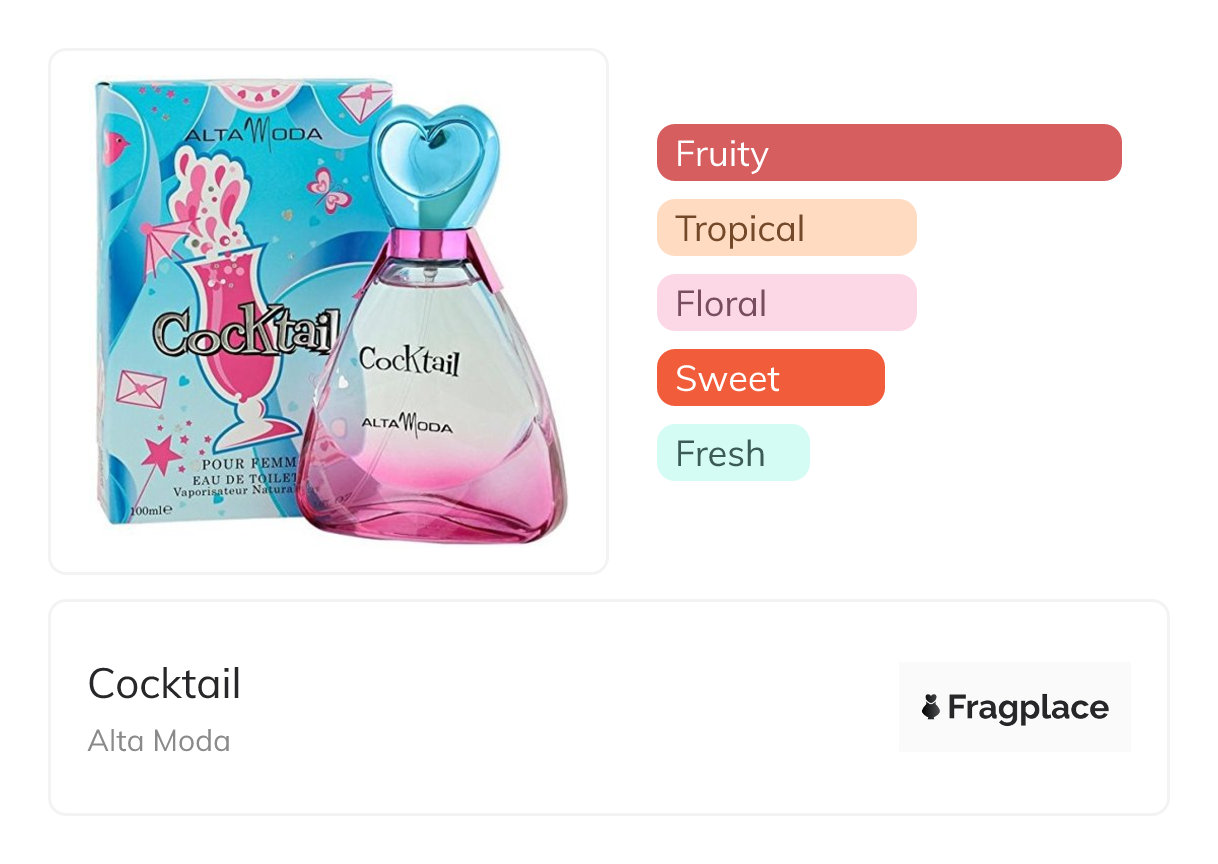Viewport: 1218px width, 864px height.
Task: Pick the orange Sweet accord bar
Action: (770, 378)
